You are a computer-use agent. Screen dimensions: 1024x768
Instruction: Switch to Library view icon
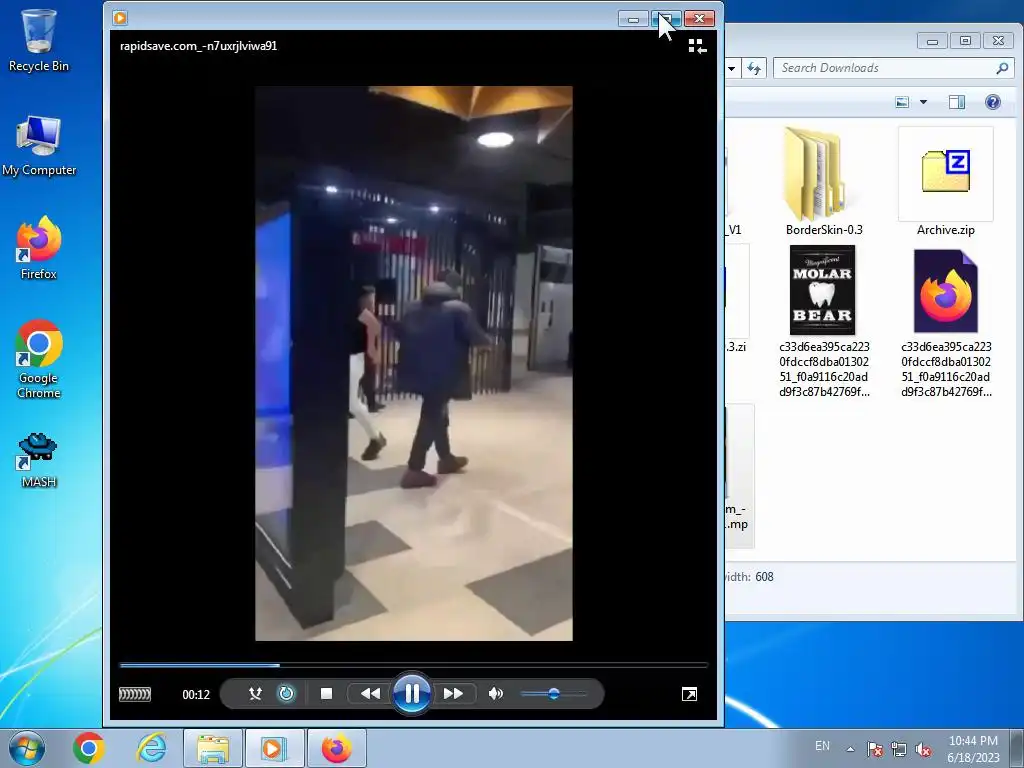point(697,46)
